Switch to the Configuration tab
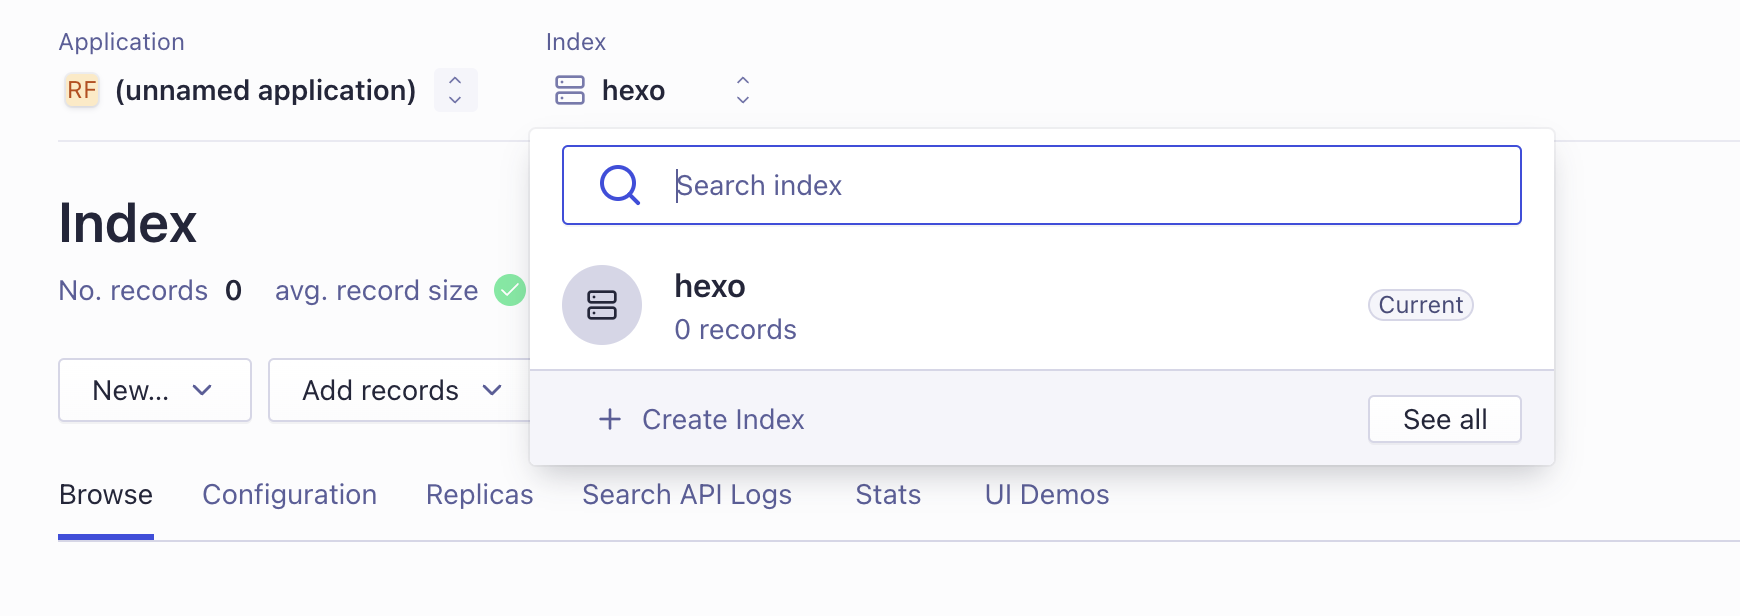The image size is (1740, 616). [x=289, y=494]
